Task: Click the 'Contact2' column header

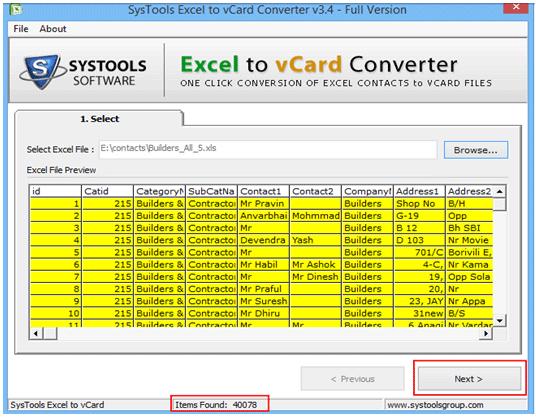Action: click(x=315, y=191)
